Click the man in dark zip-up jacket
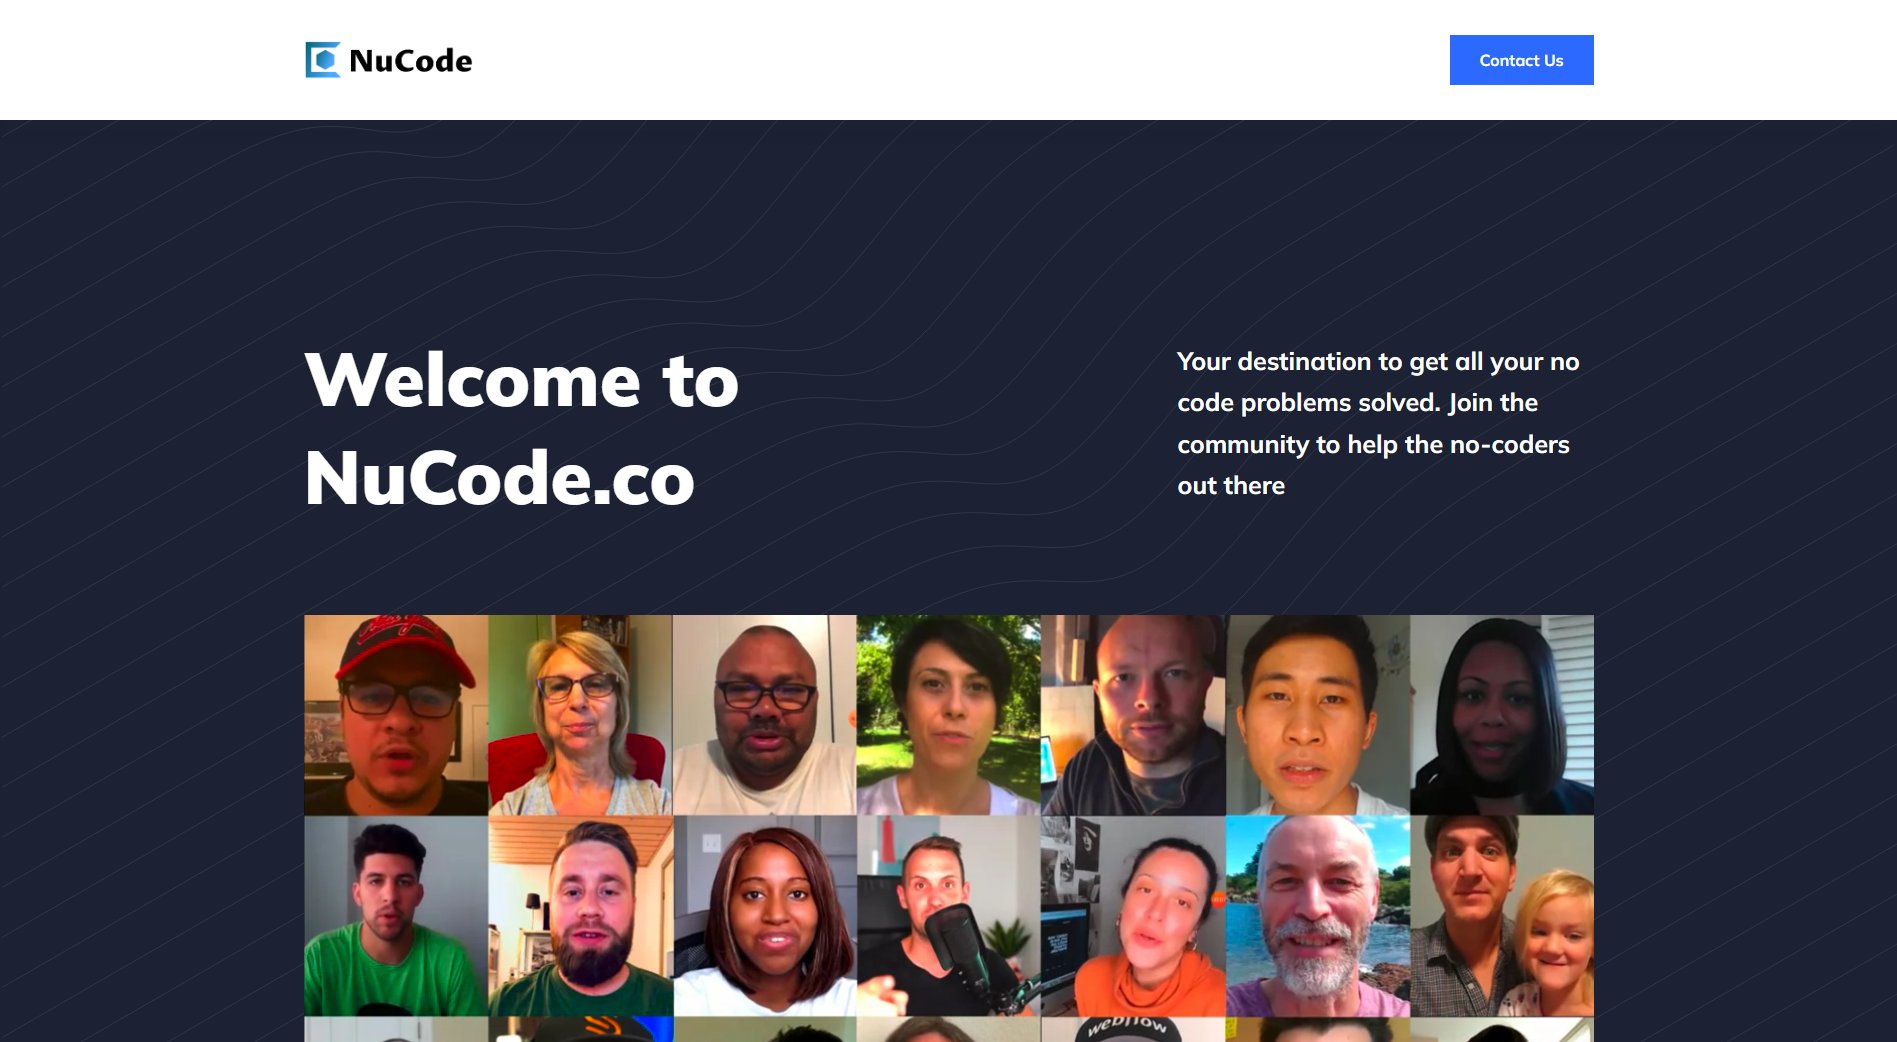This screenshot has width=1897, height=1042. click(1133, 715)
